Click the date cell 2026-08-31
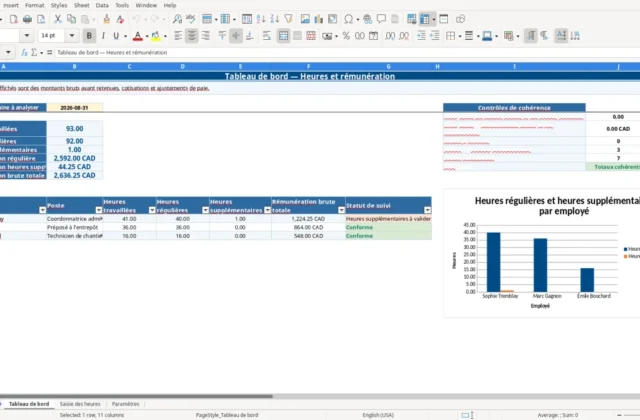 (75, 108)
